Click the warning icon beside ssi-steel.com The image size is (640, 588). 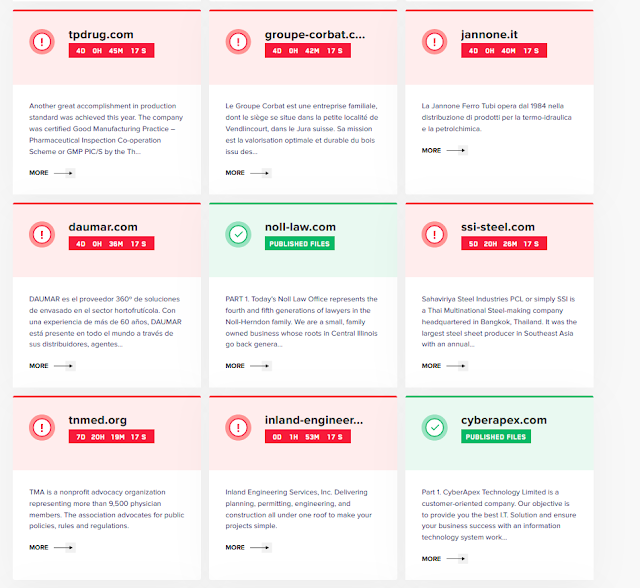click(434, 235)
